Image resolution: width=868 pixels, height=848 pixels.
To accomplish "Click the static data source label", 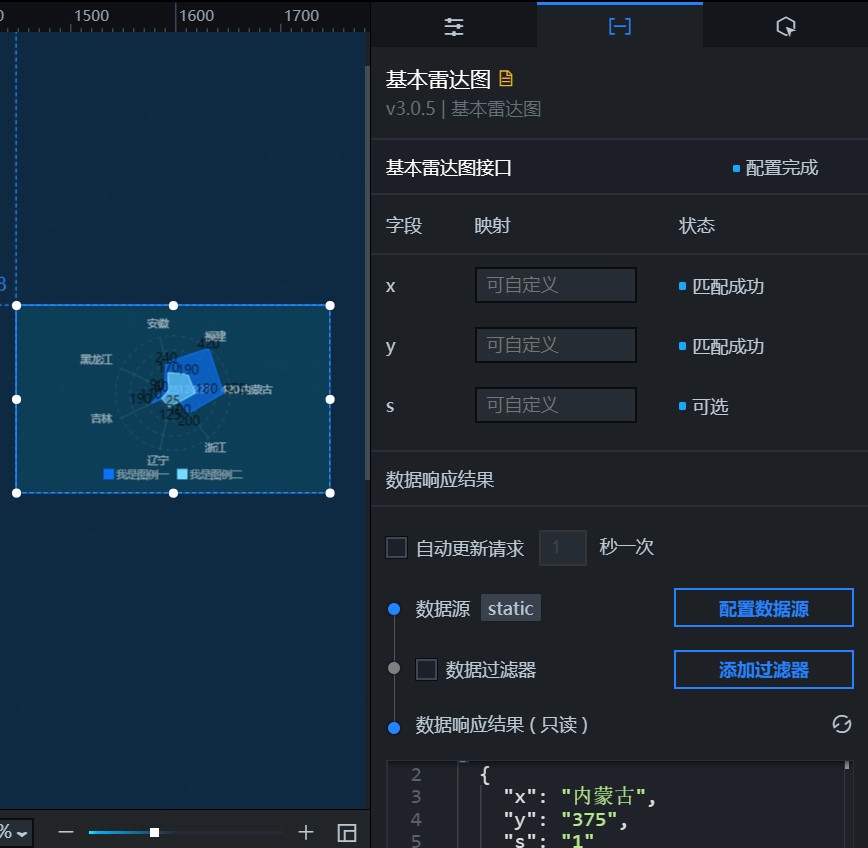I will (x=510, y=608).
